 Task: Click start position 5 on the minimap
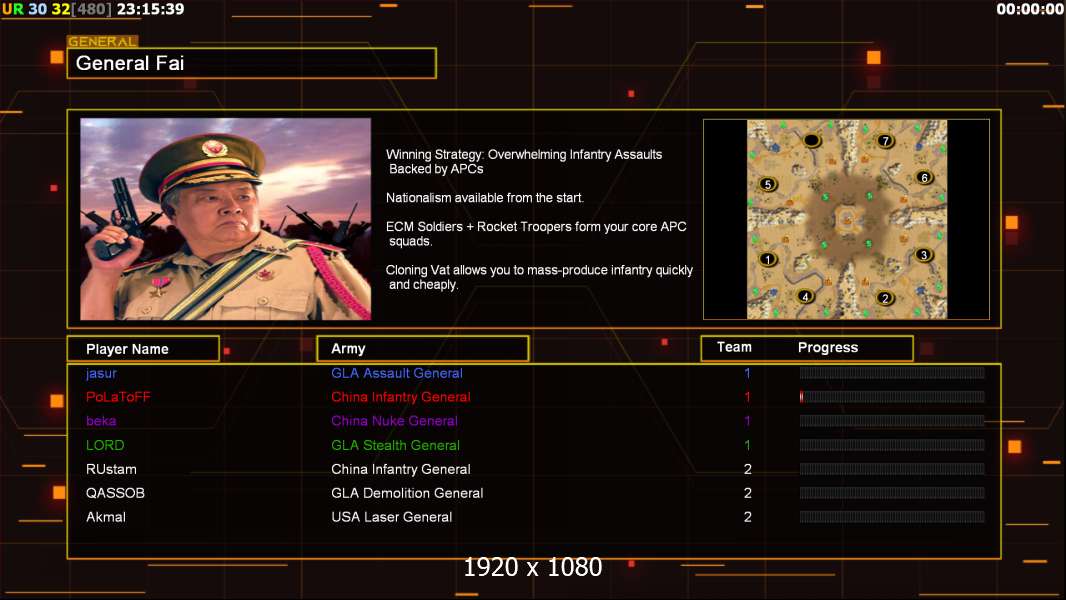click(768, 184)
